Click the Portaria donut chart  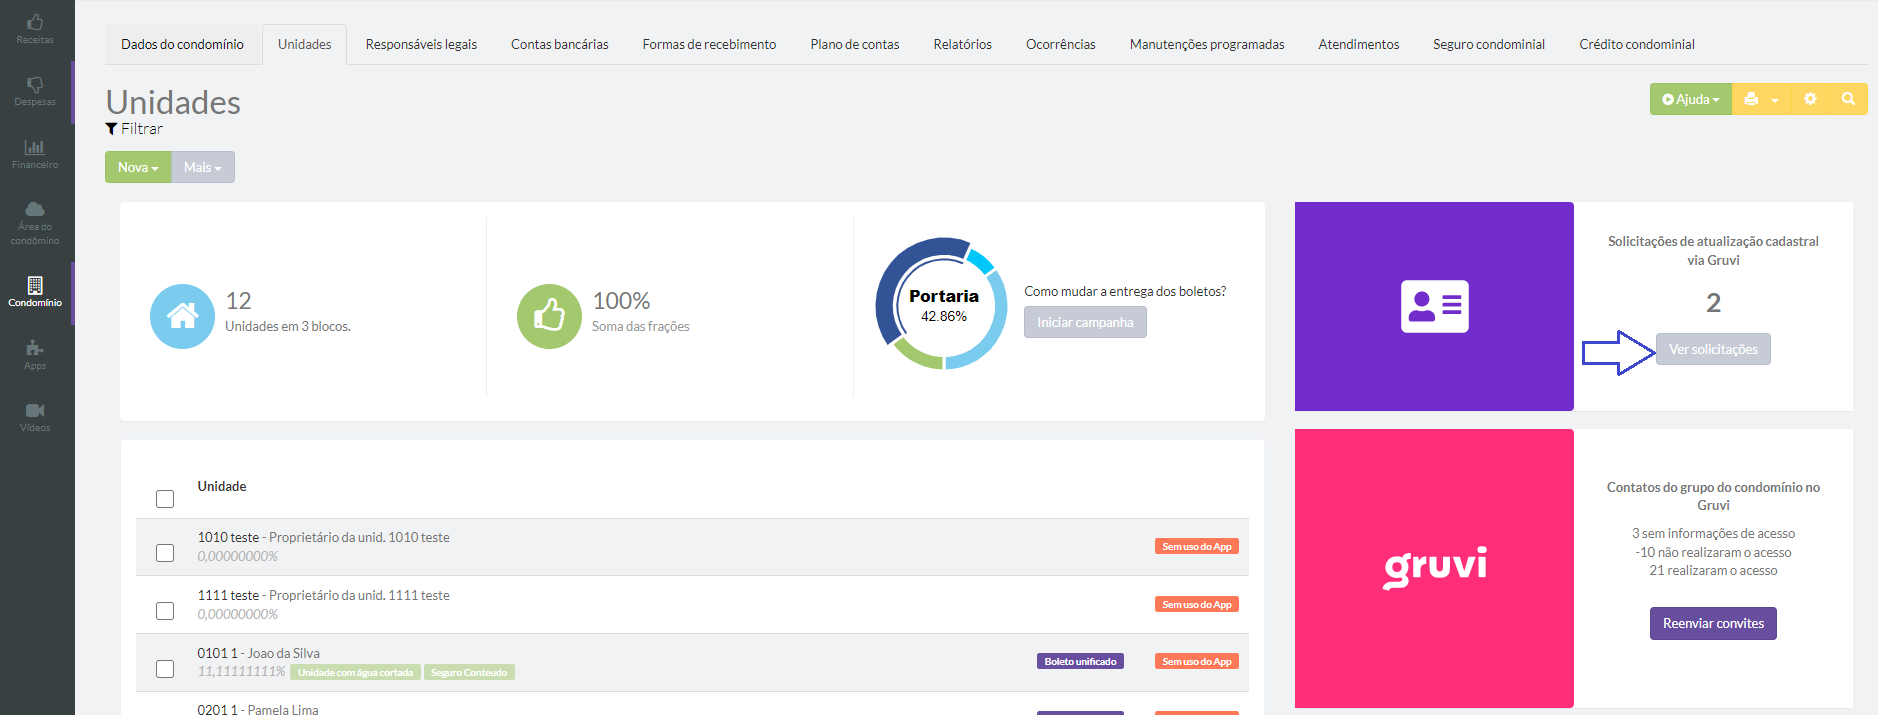942,304
